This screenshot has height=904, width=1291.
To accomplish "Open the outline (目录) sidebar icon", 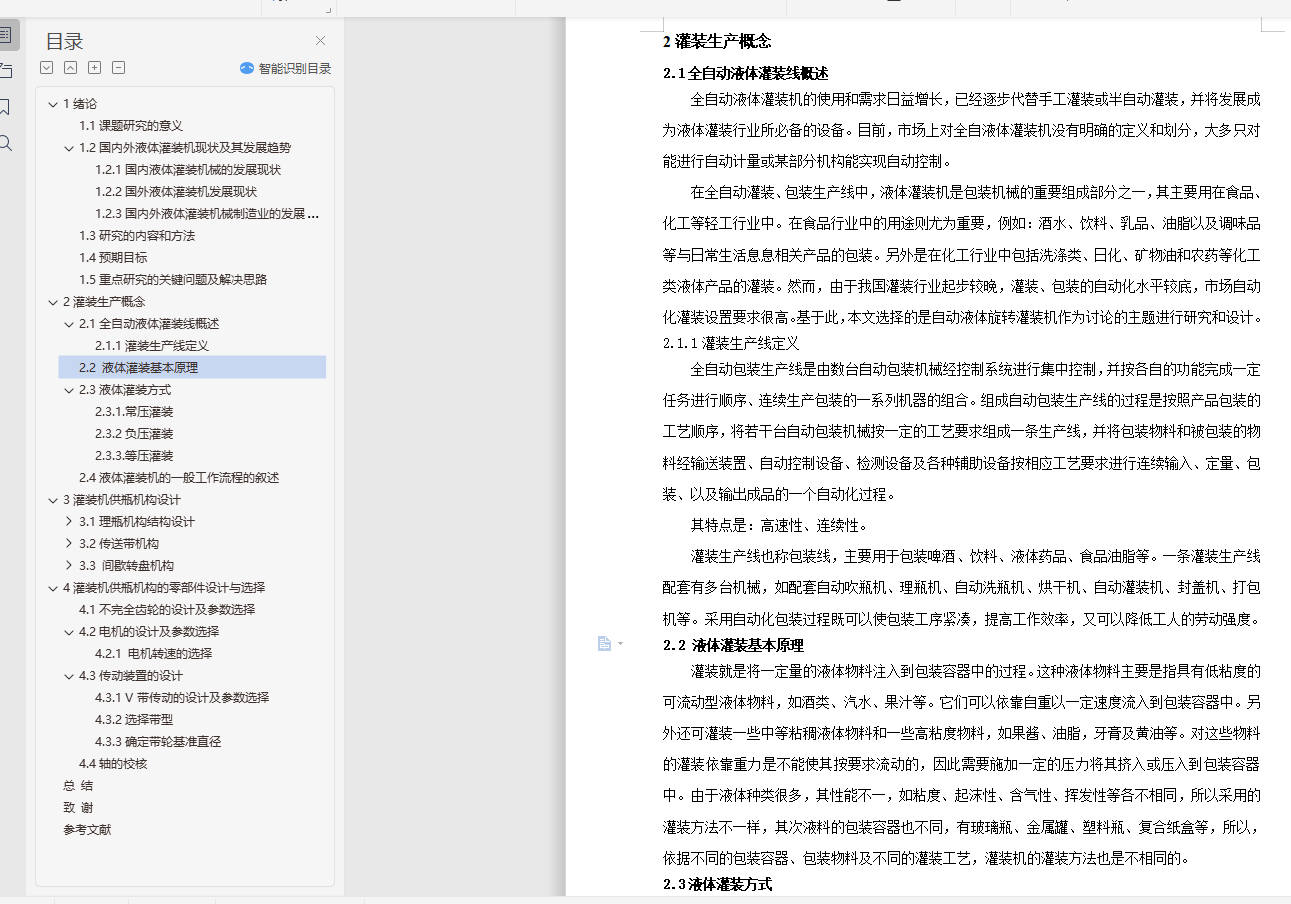I will click(5, 35).
